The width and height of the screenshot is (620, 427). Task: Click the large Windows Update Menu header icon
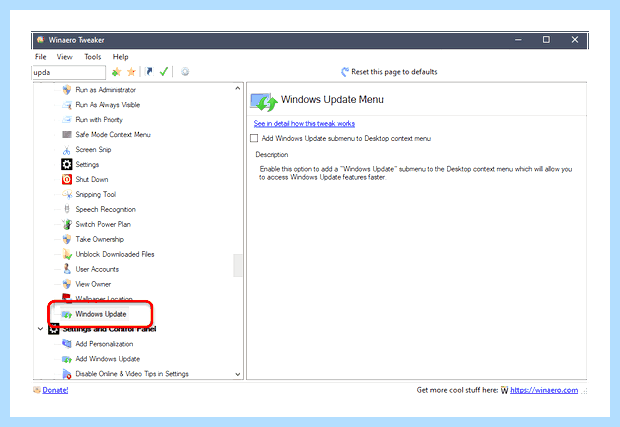pos(264,102)
